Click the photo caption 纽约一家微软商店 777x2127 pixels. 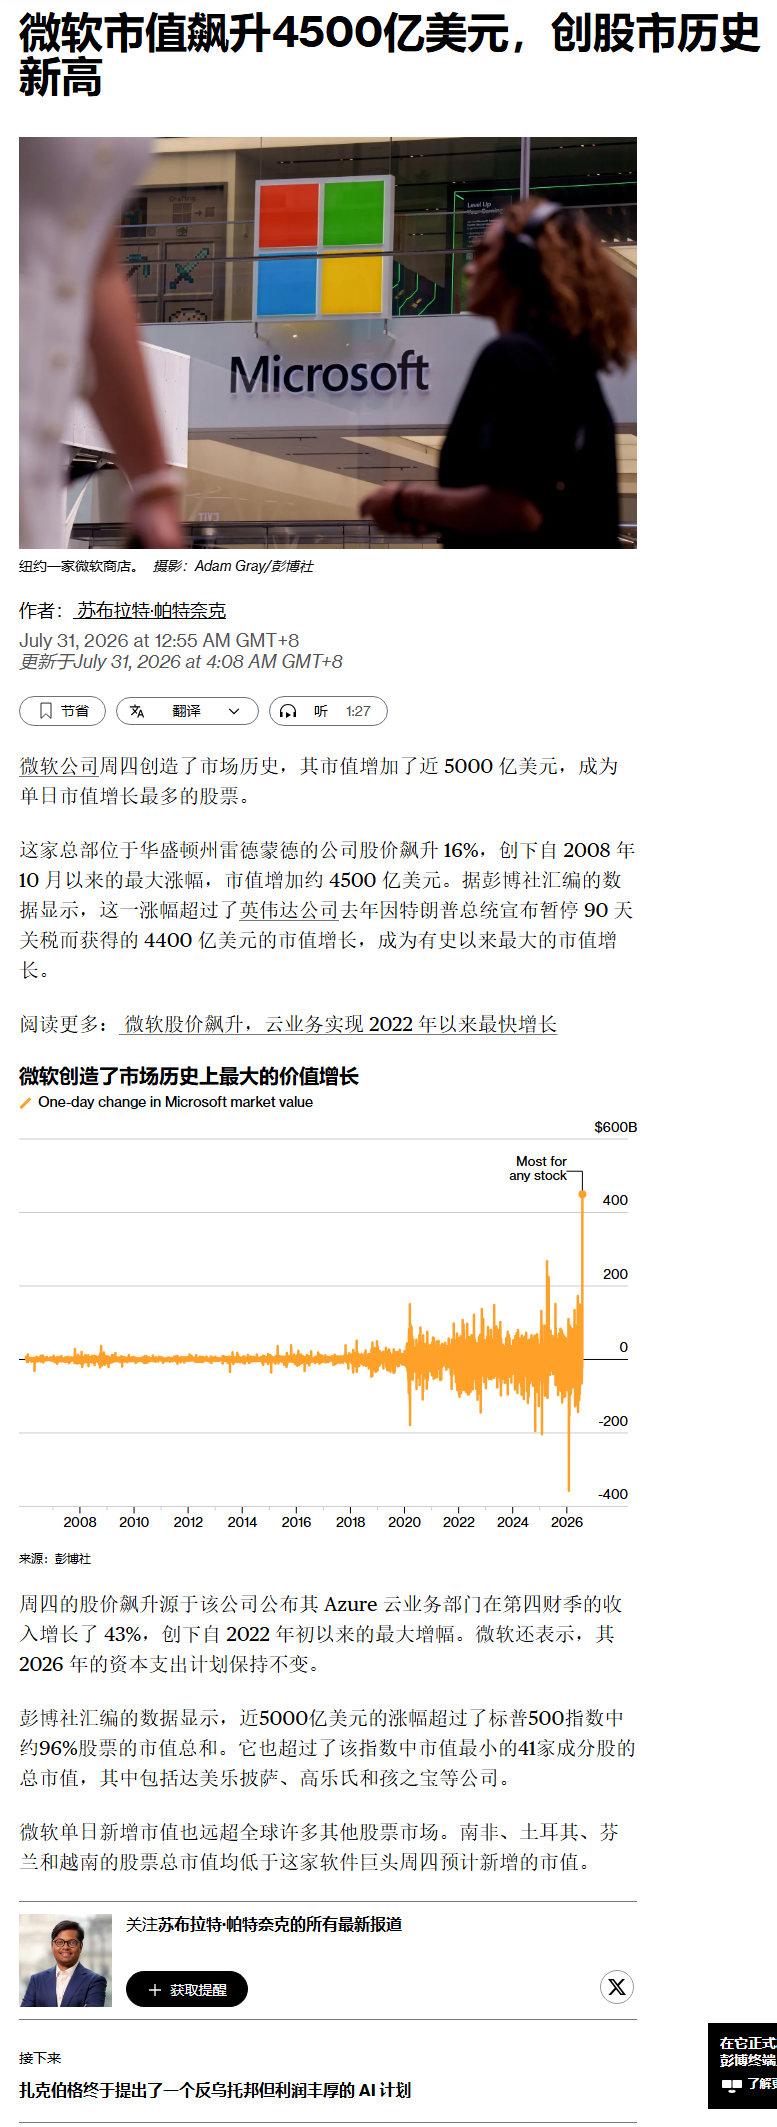coord(79,566)
